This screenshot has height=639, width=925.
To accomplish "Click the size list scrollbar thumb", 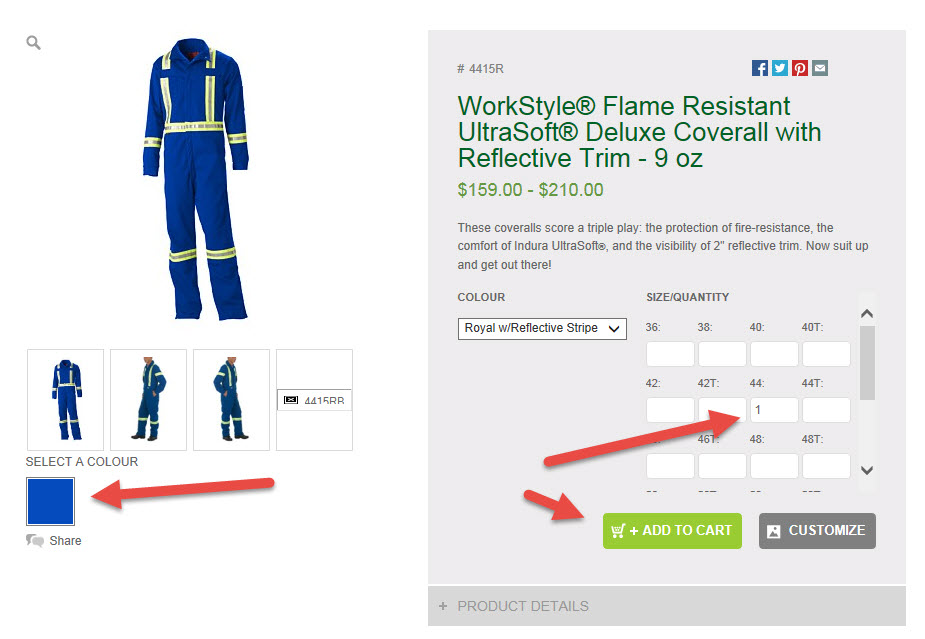I will pos(867,363).
